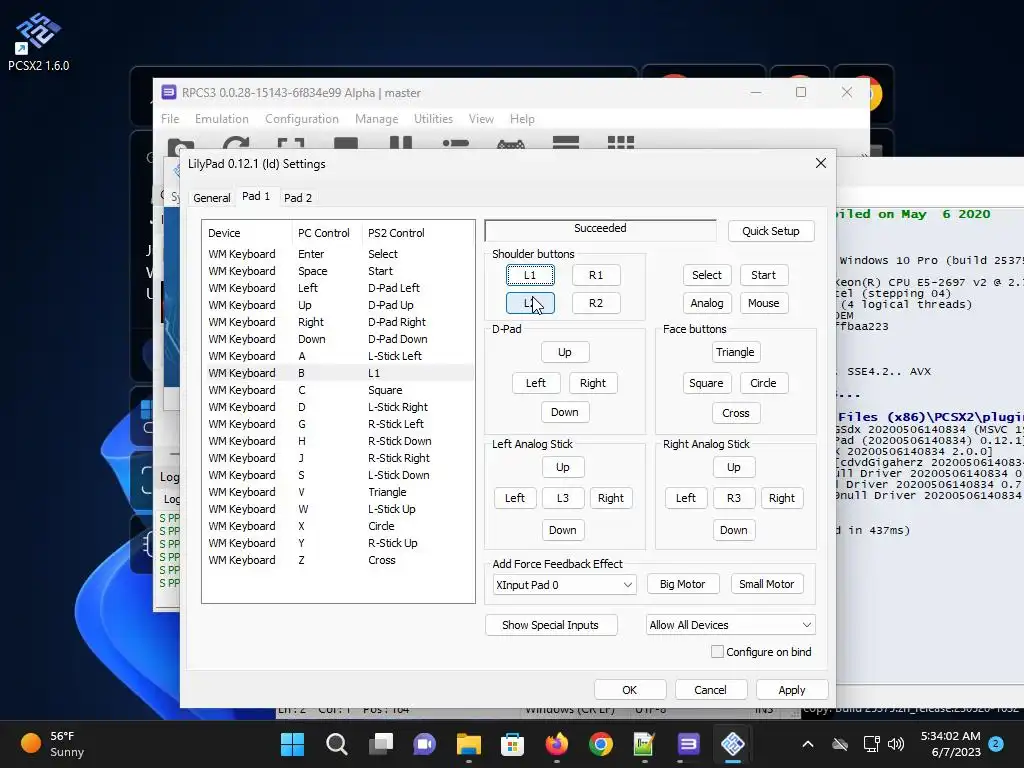Screen dimensions: 1024x768
Task: Open the PCSX2 1.6.0 desktop shortcut
Action: click(x=38, y=42)
